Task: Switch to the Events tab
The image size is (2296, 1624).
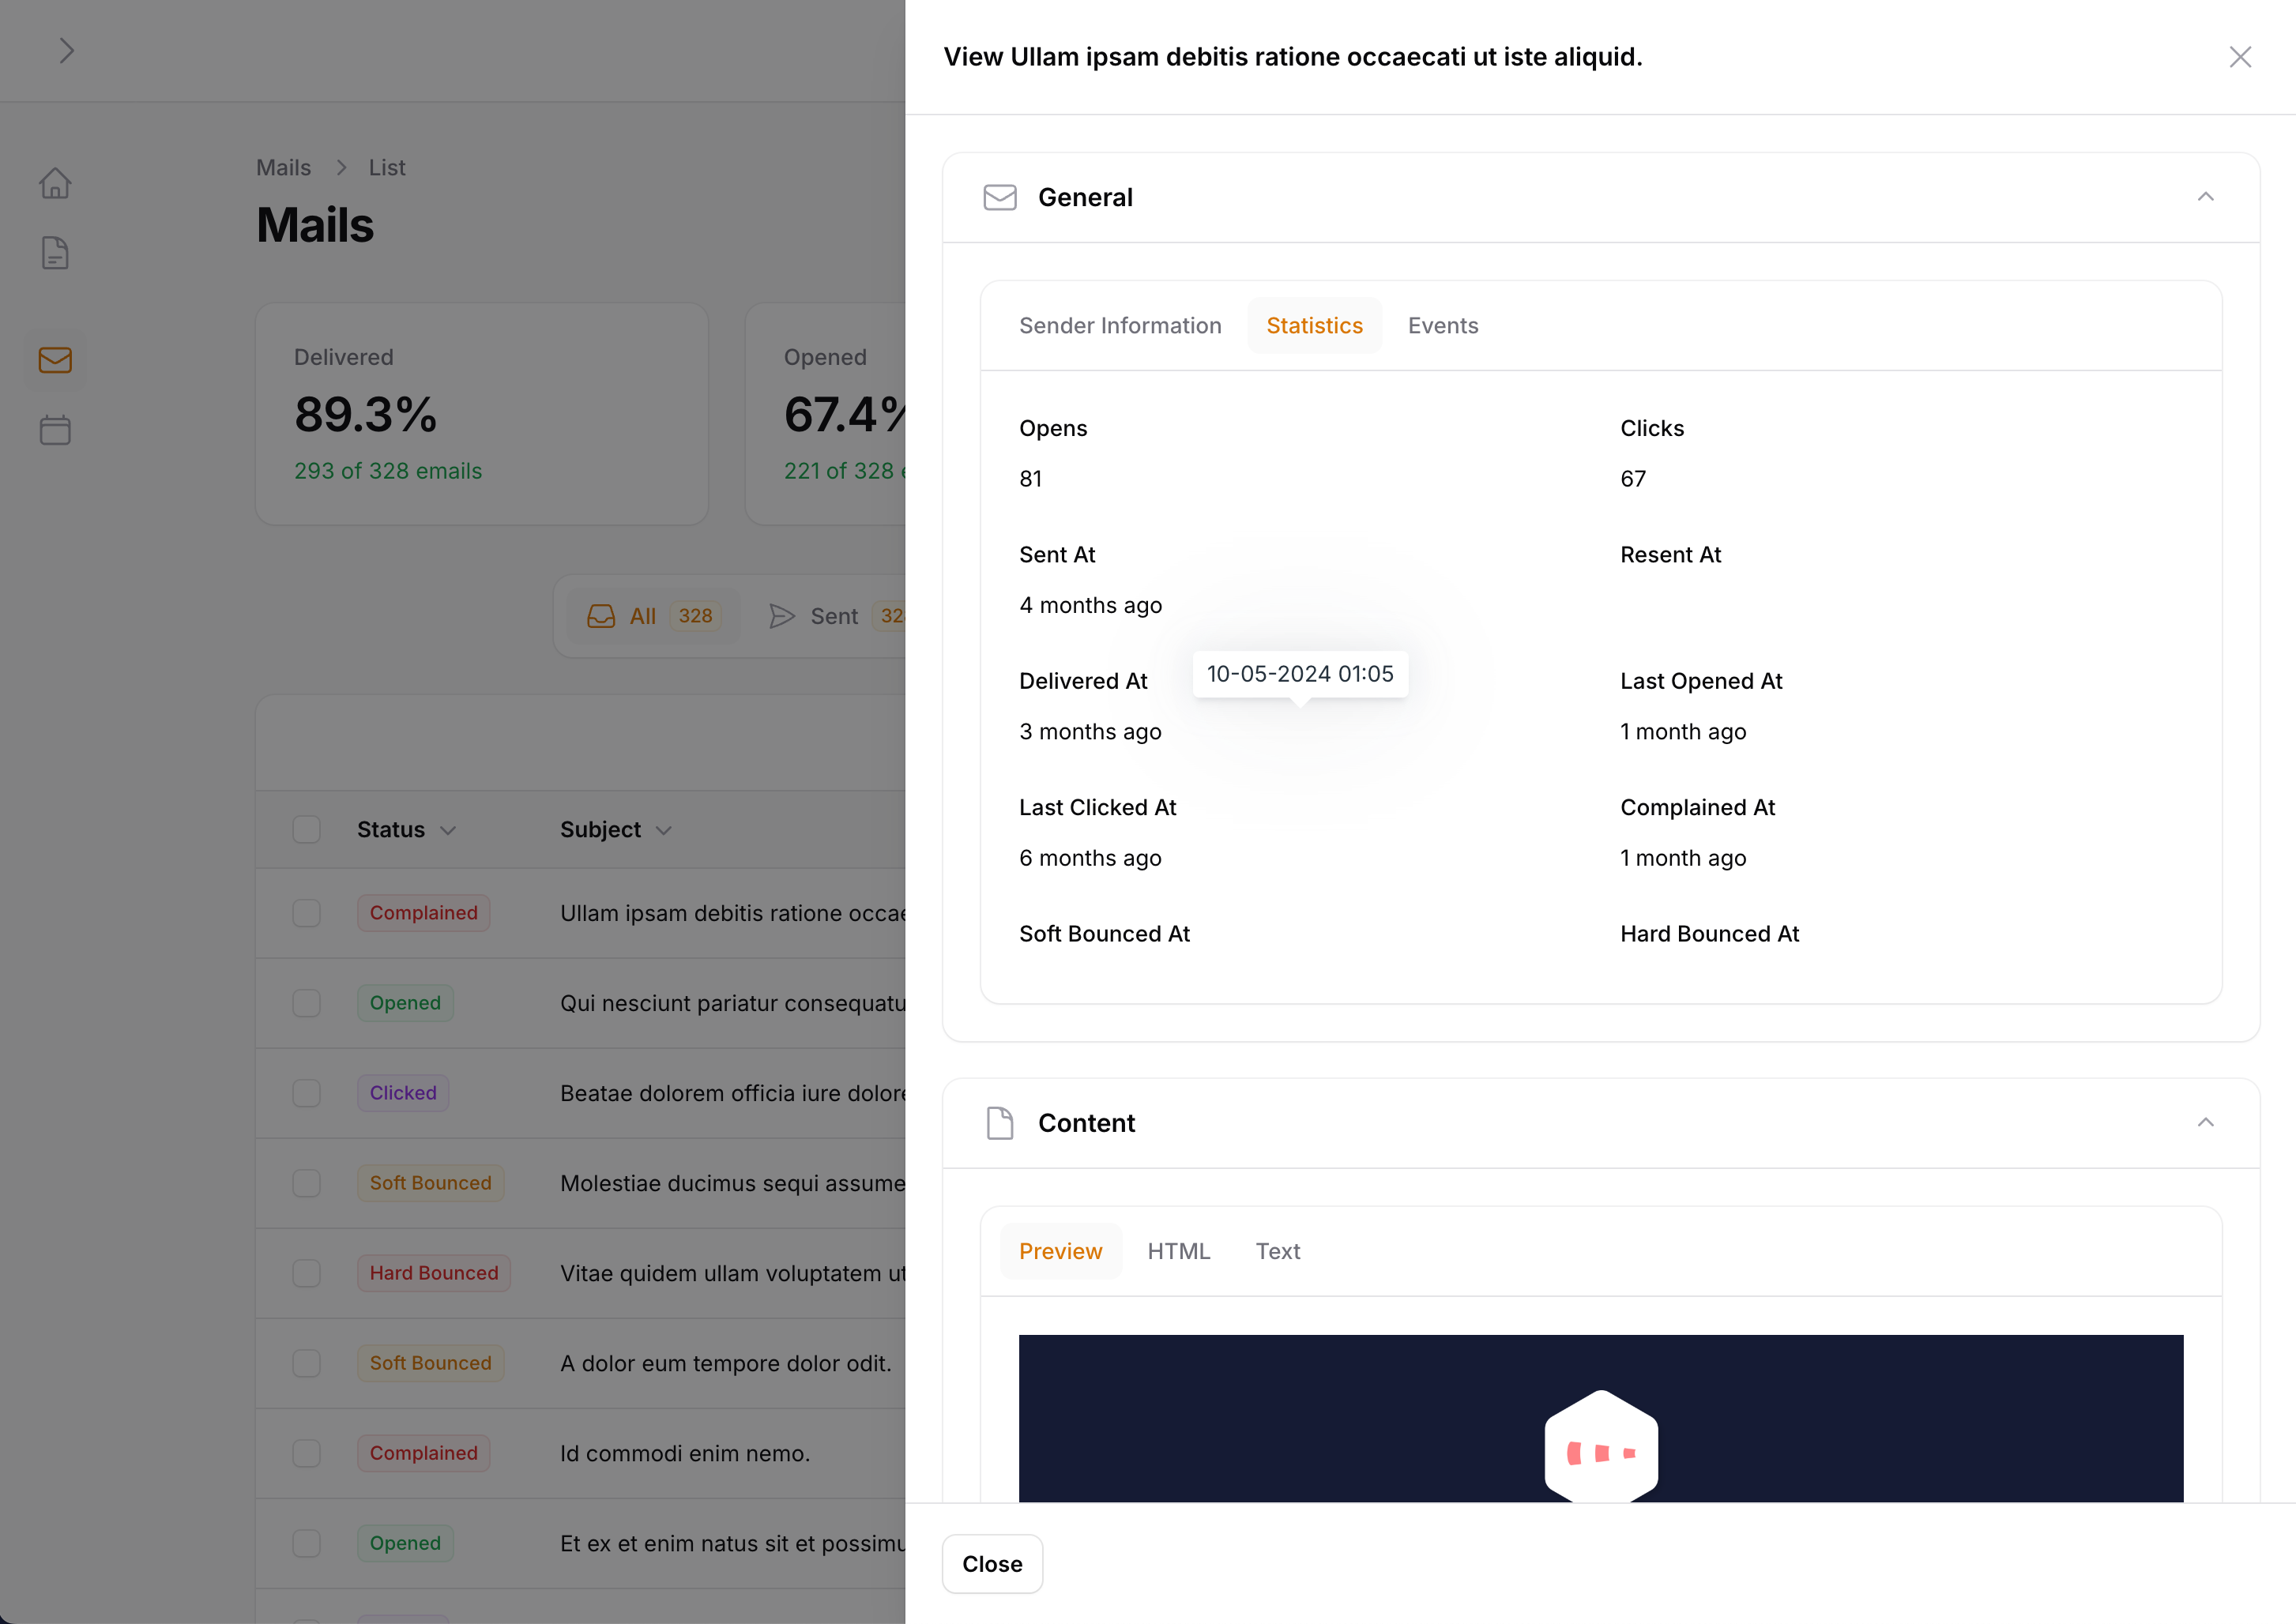Action: tap(1442, 326)
